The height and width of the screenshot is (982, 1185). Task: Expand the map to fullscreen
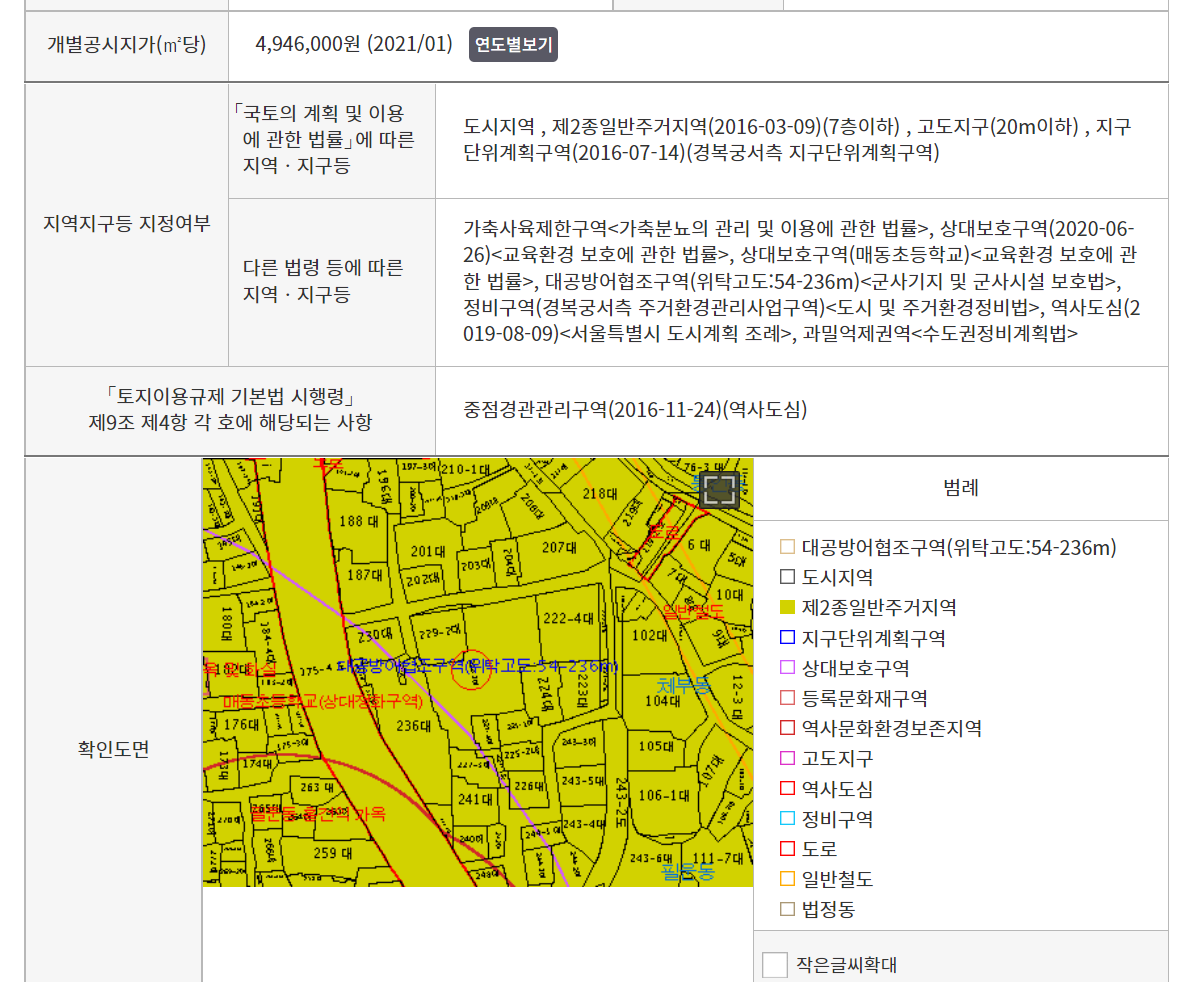[719, 490]
